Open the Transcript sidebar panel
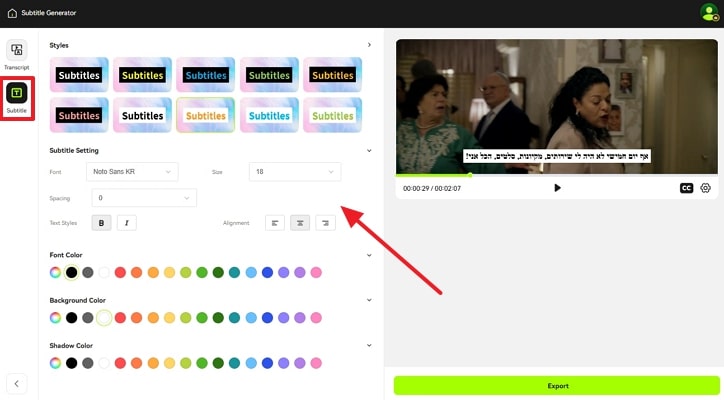 point(17,55)
